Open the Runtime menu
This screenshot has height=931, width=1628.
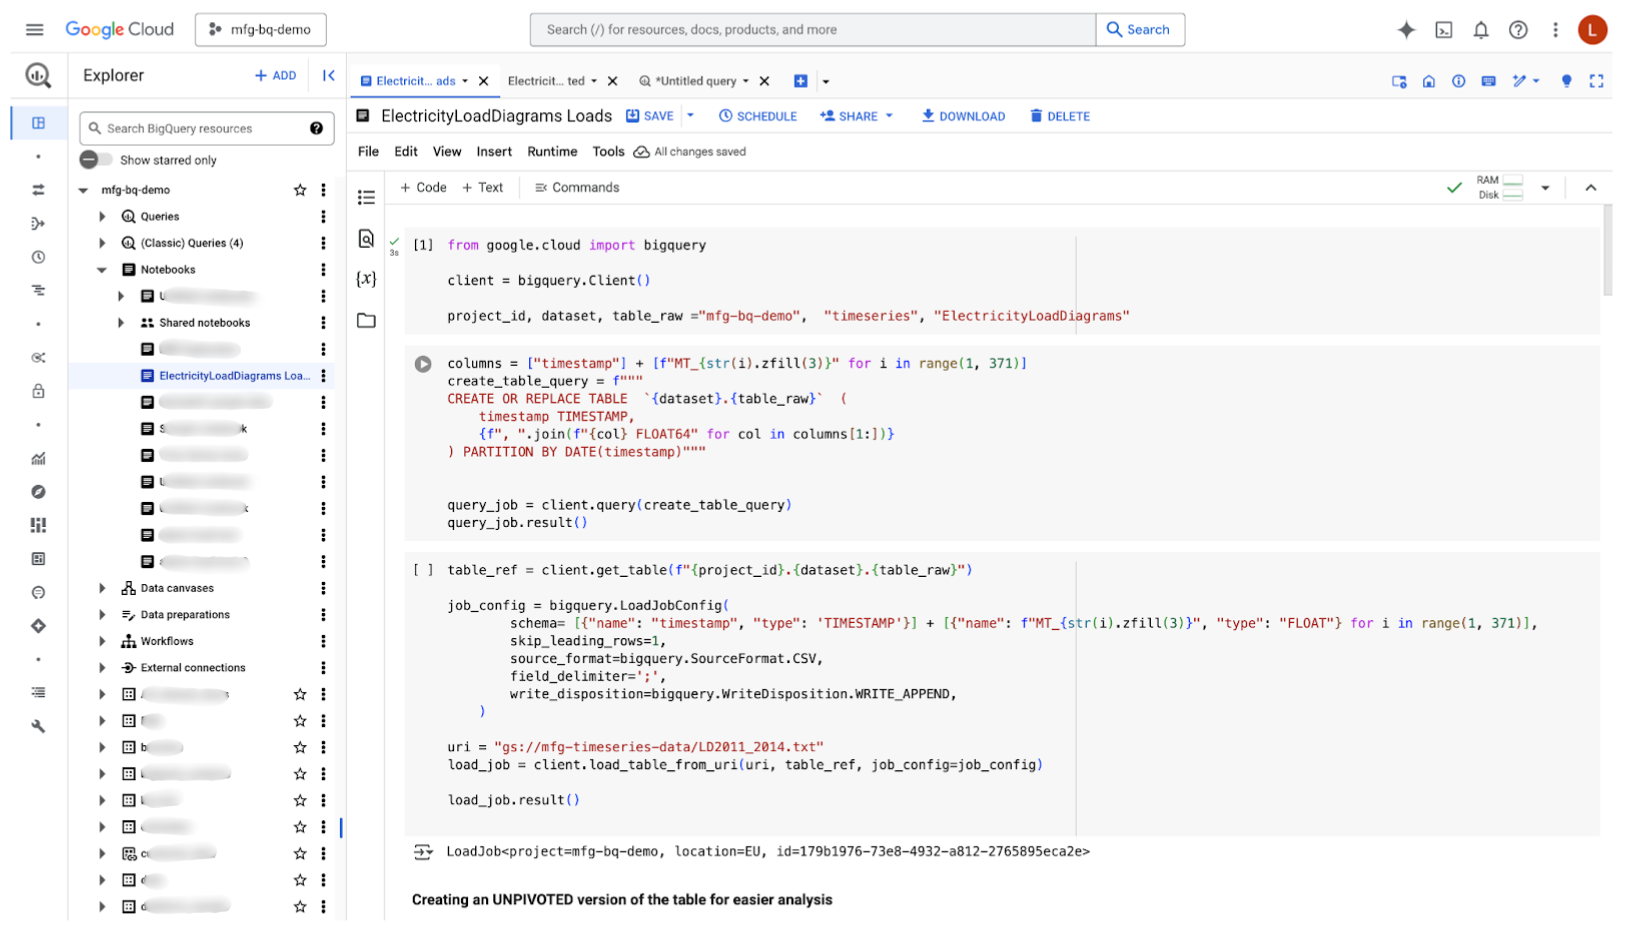click(552, 152)
